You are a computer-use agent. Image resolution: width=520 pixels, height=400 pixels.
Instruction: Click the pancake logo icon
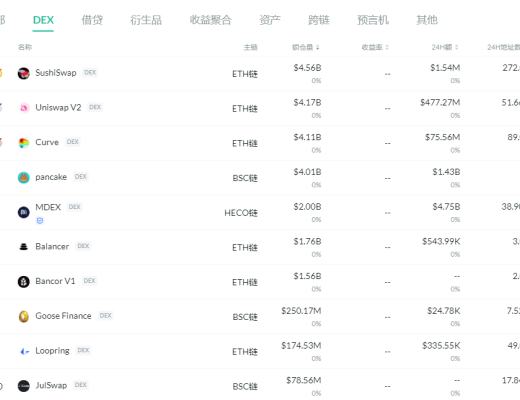tap(24, 177)
